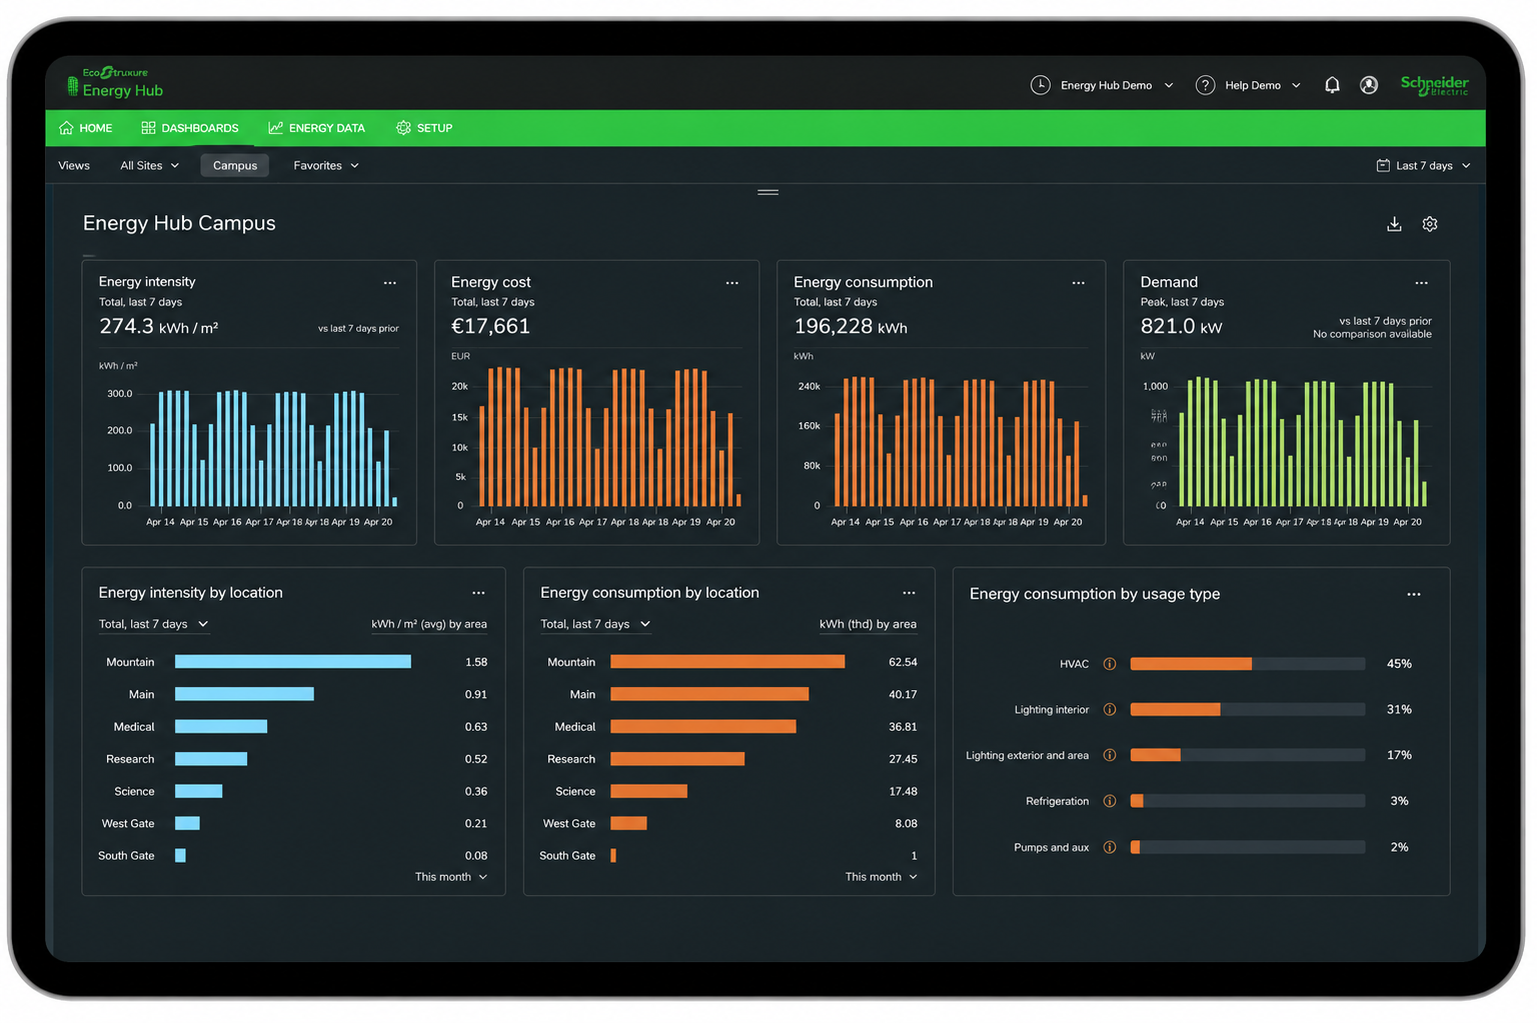The image size is (1537, 1023).
Task: Open the DASHBOARDS tab
Action: (190, 128)
